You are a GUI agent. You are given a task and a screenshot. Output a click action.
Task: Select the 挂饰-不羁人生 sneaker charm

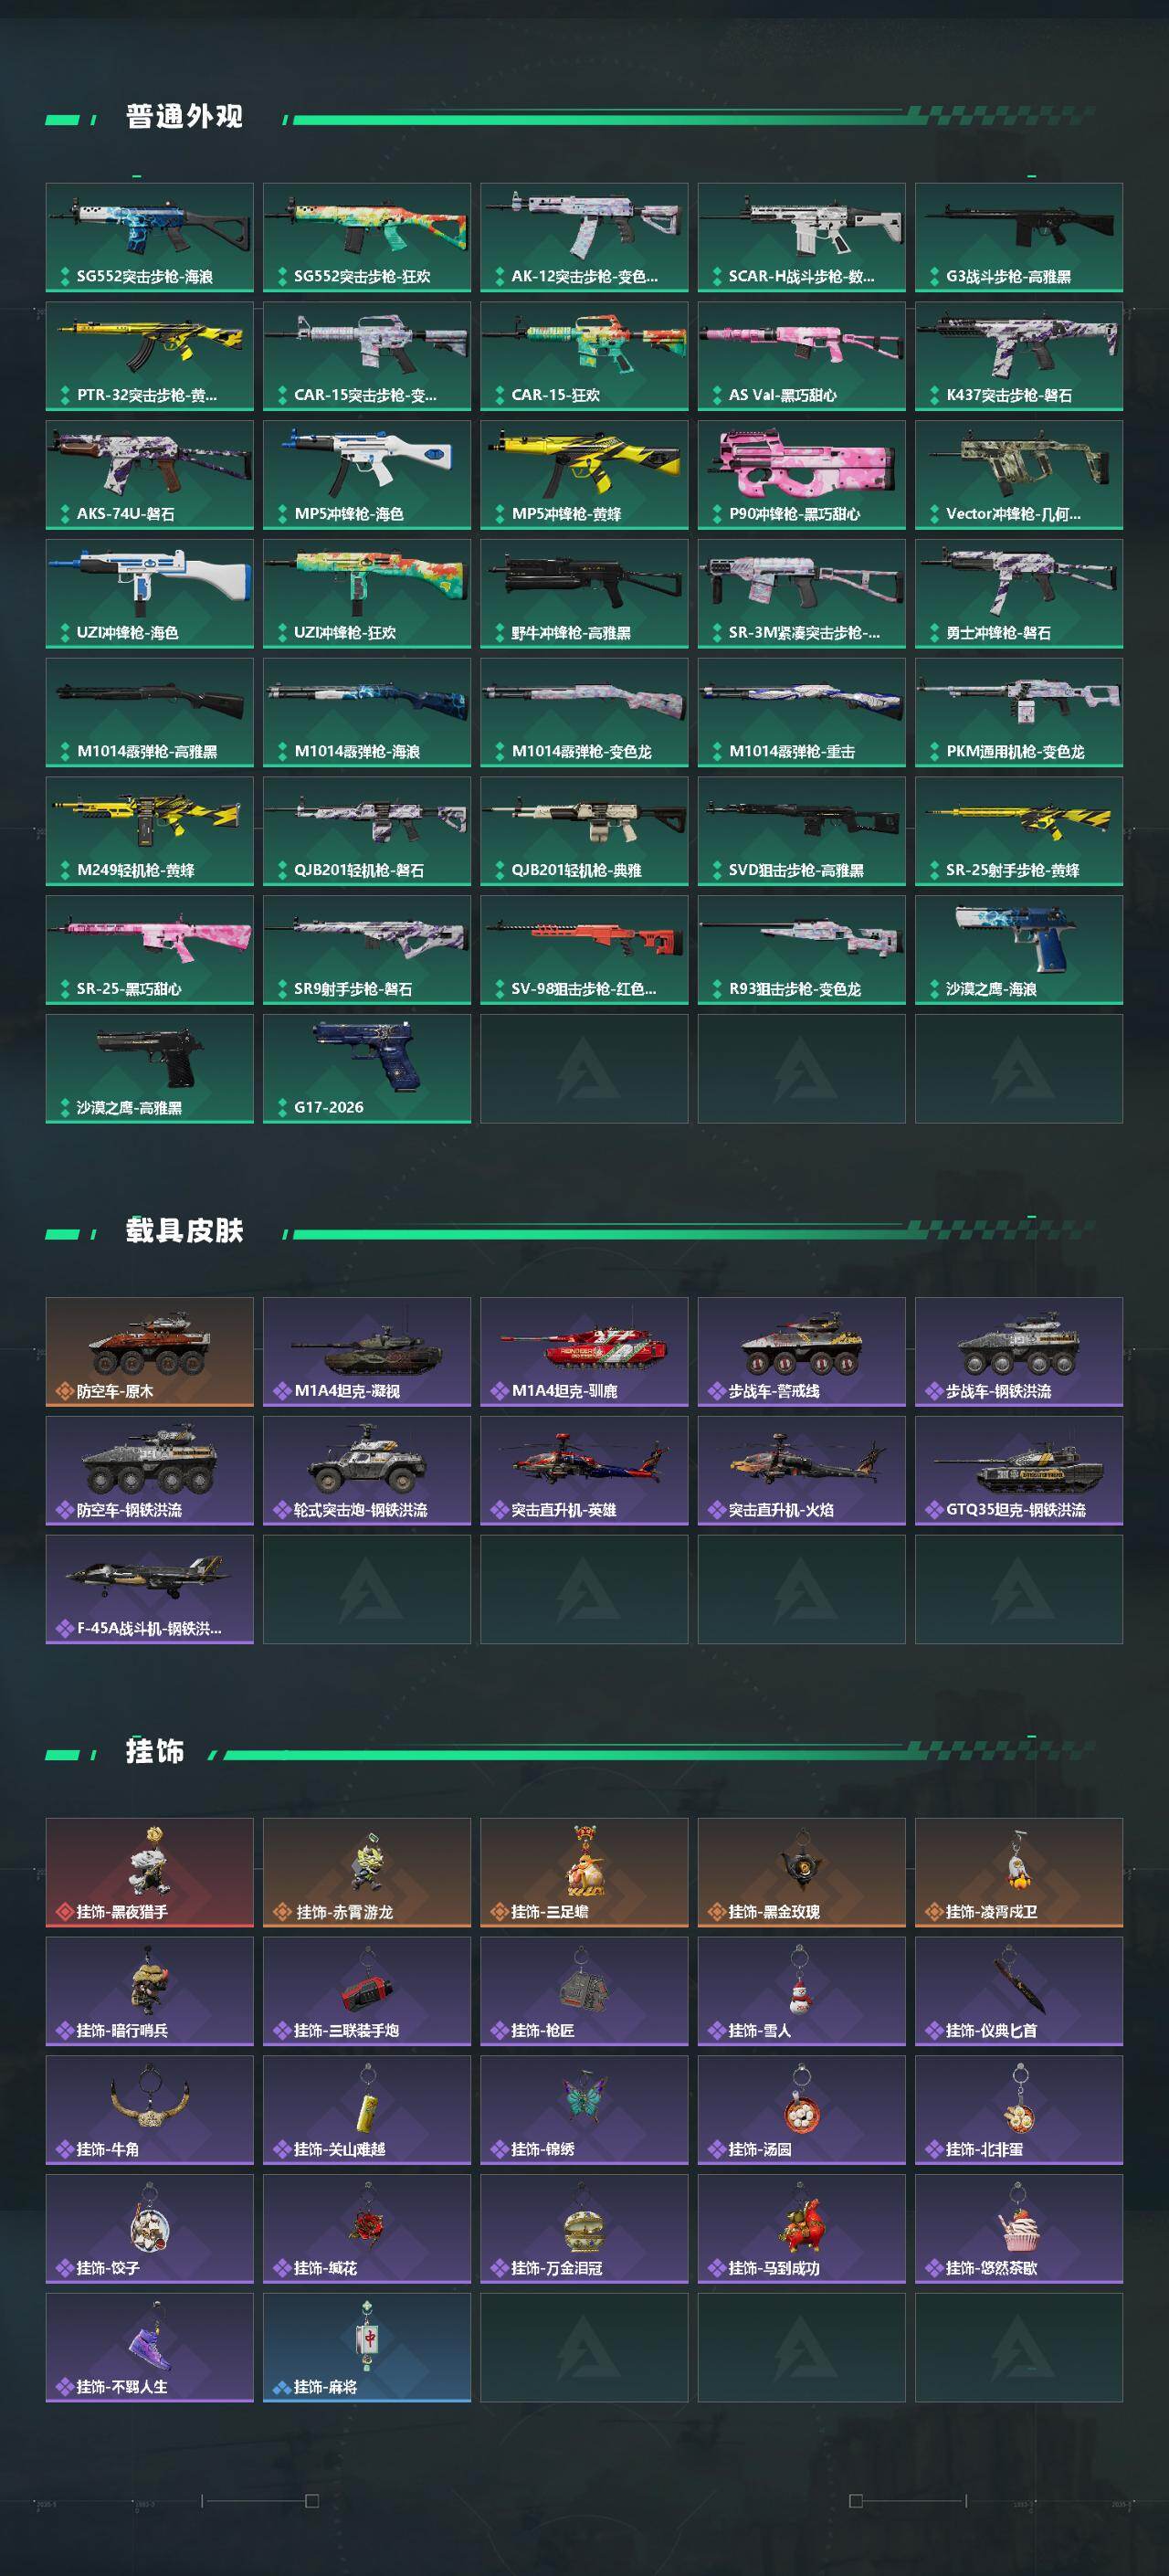point(149,2348)
